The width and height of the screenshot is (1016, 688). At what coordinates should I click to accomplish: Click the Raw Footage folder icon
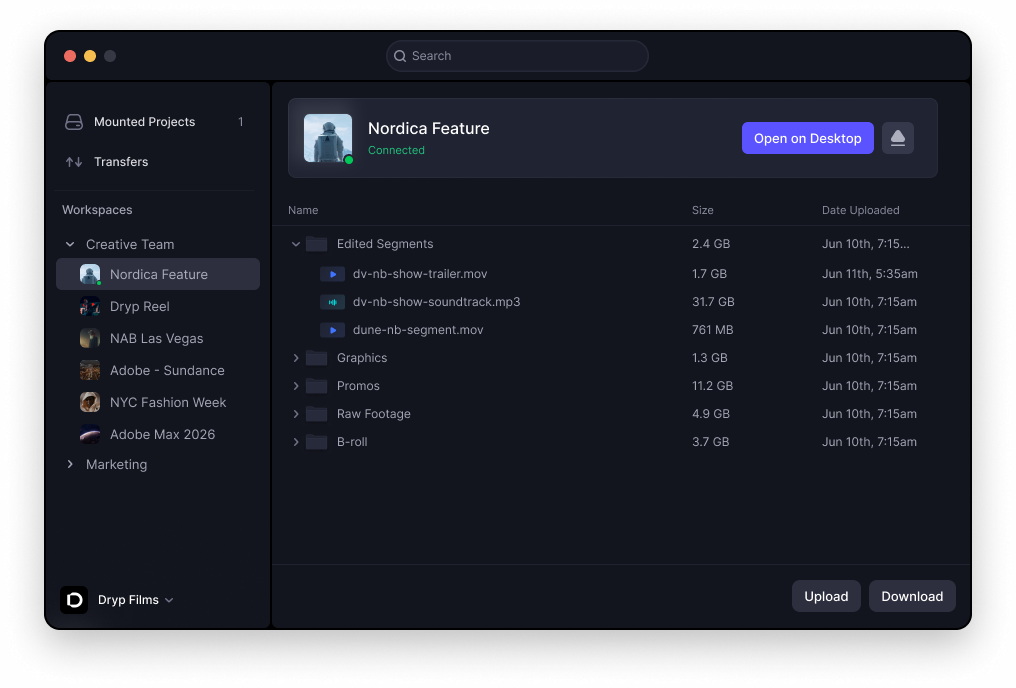[317, 414]
